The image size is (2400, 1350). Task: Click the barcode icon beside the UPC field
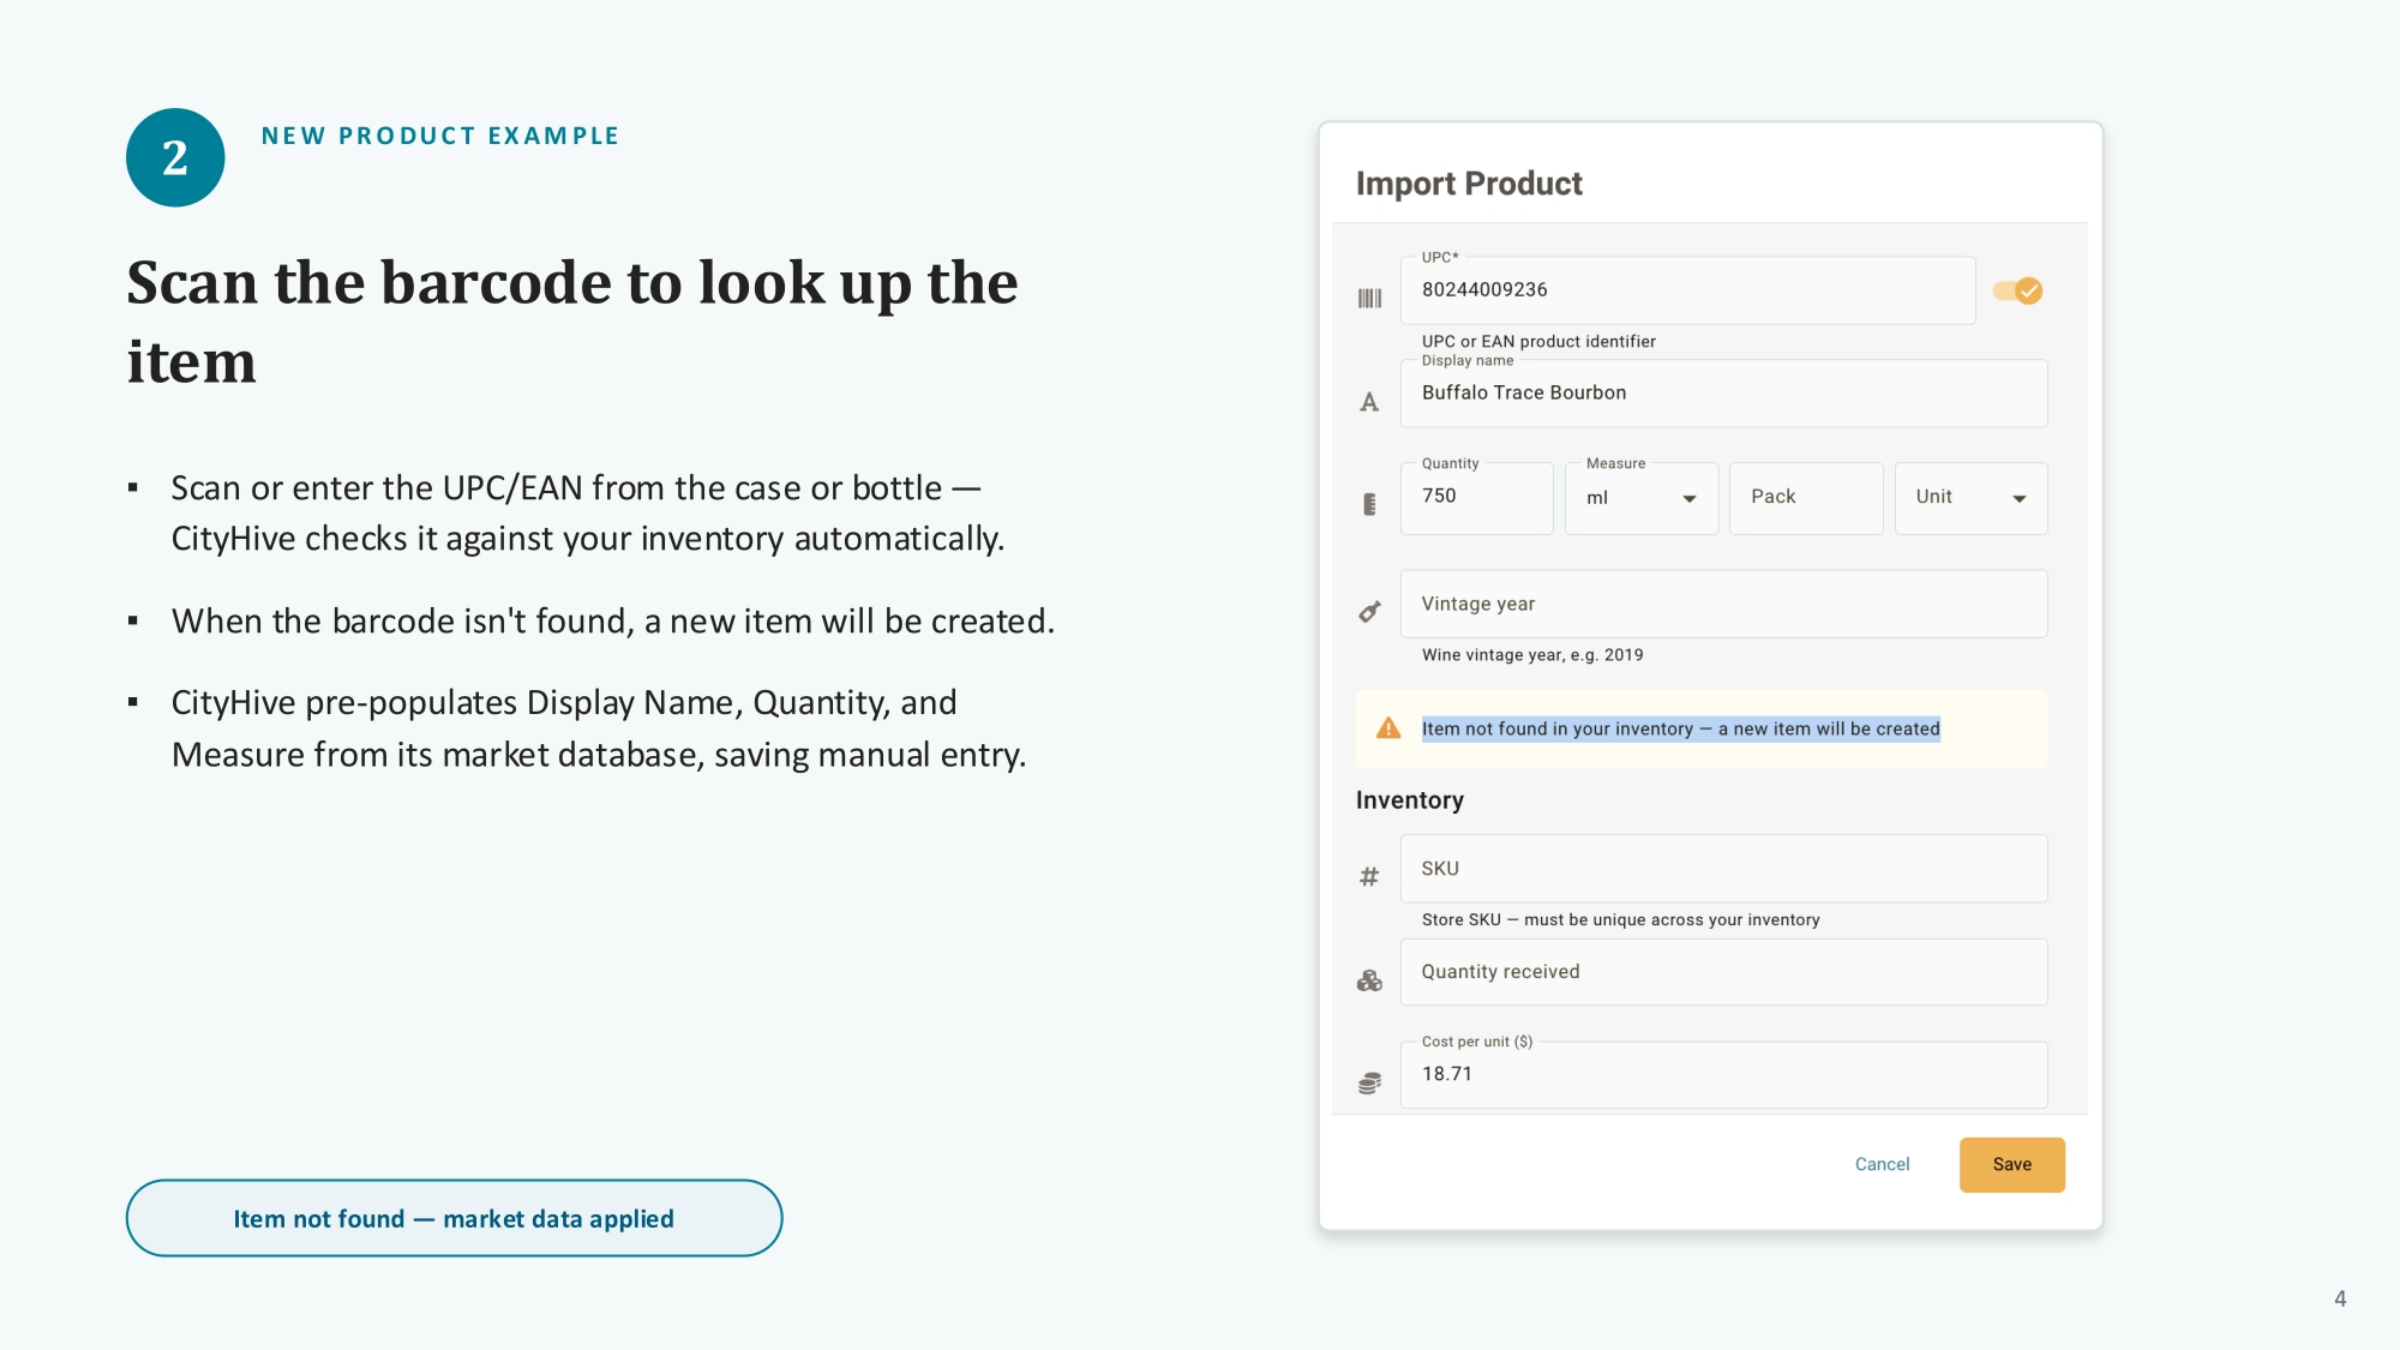pos(1369,298)
